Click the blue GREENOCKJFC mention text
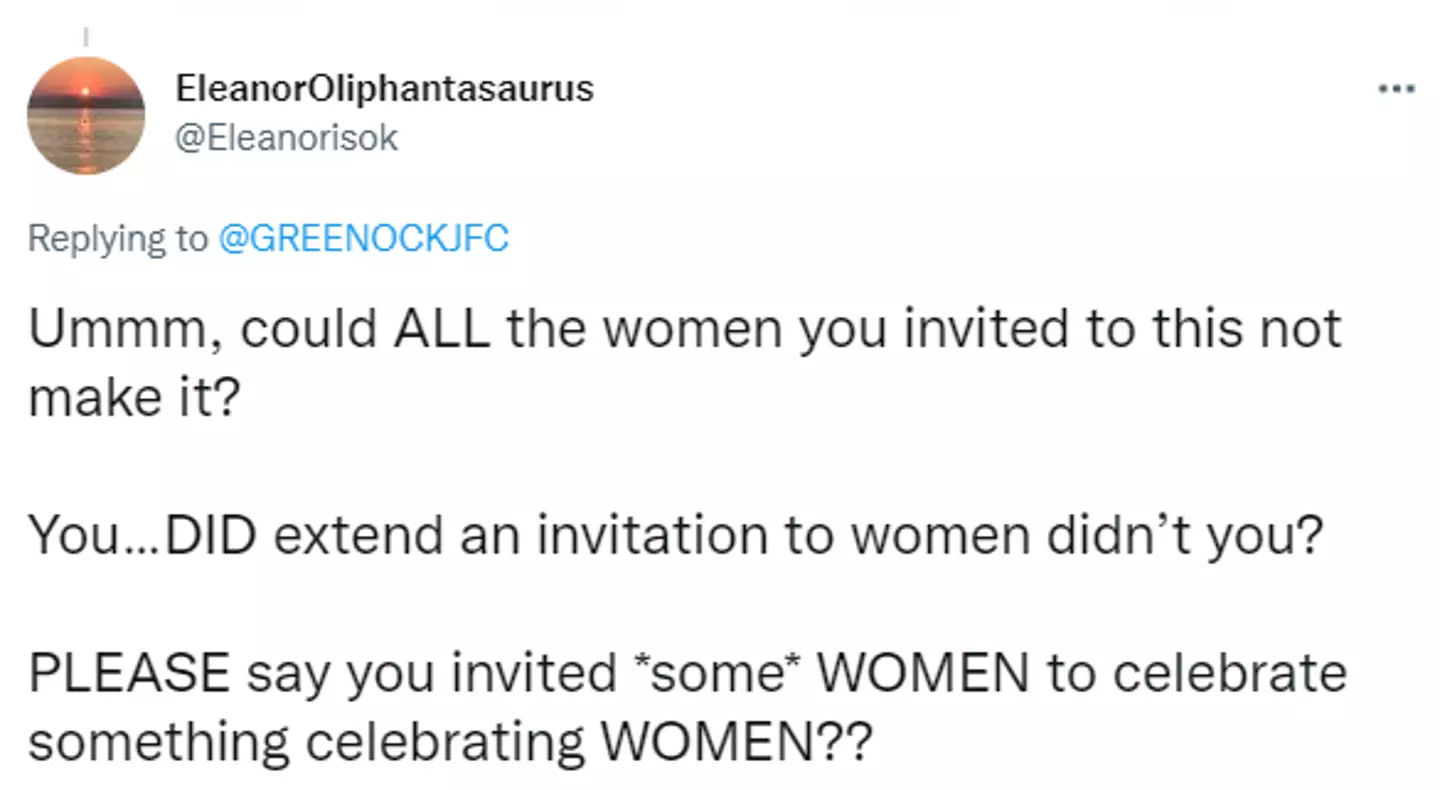Viewport: 1440px width, 790px height. tap(363, 239)
